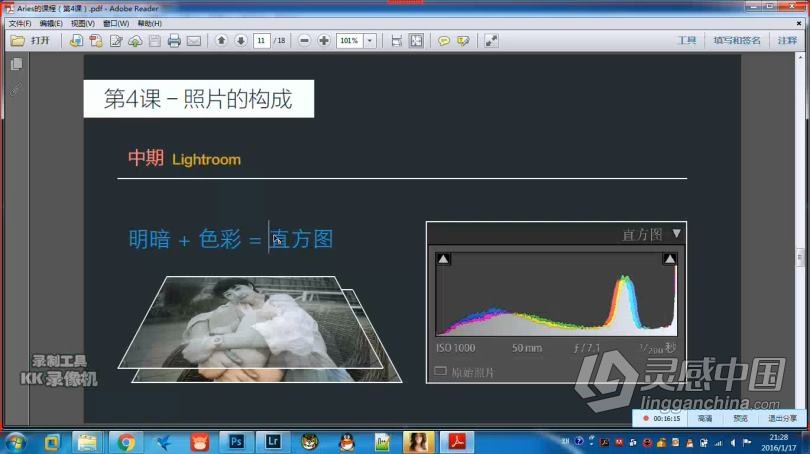Click the layered portrait photo in slide
810x454 pixels.
[260, 329]
